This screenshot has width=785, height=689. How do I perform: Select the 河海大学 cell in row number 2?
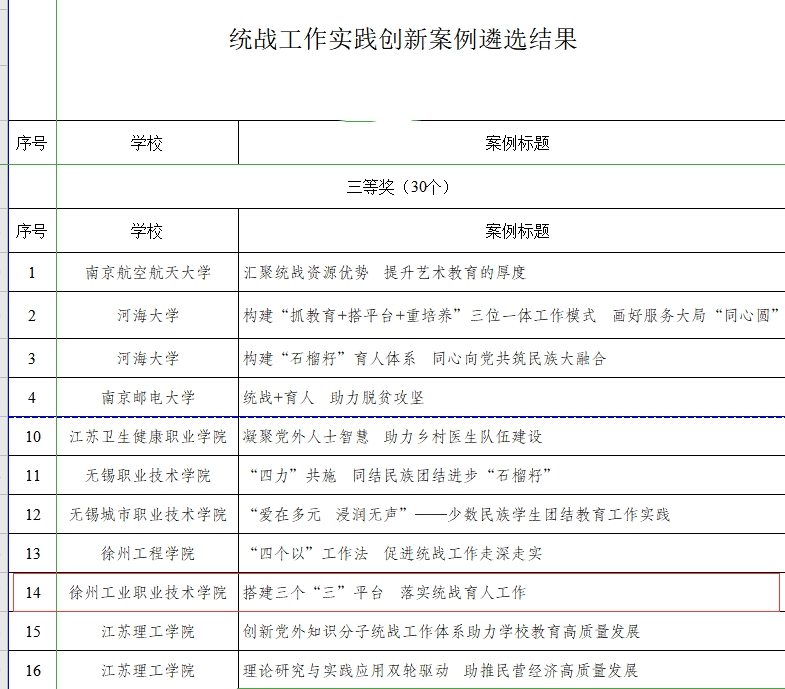point(147,316)
